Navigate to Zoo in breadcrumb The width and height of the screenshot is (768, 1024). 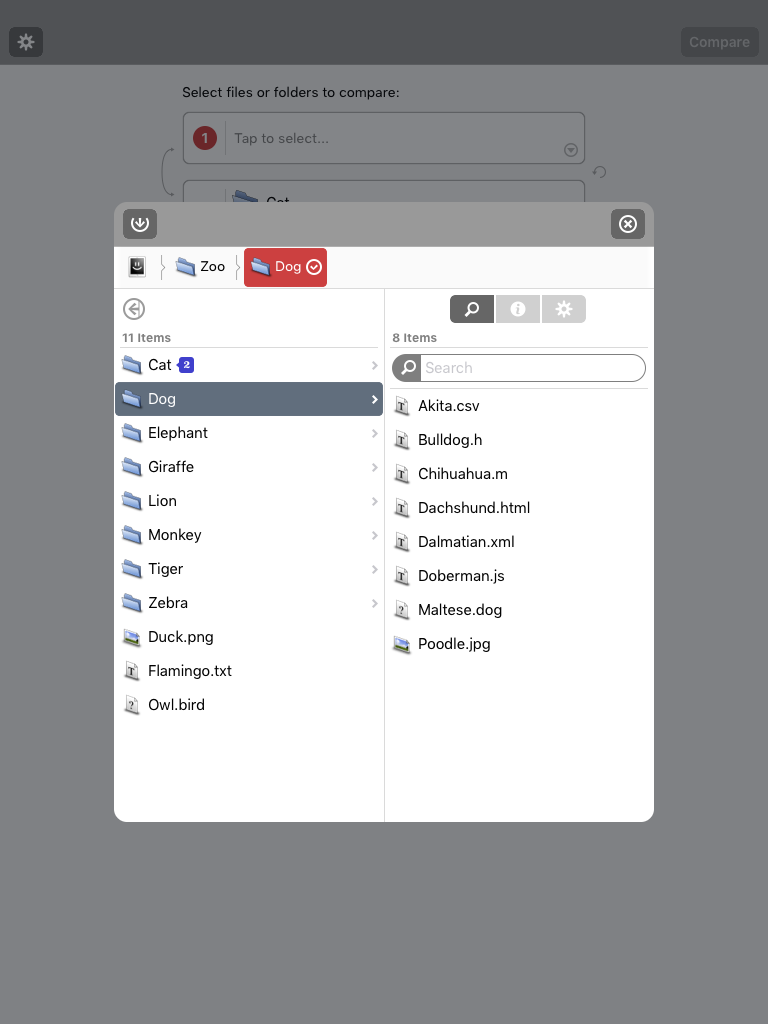click(x=200, y=266)
